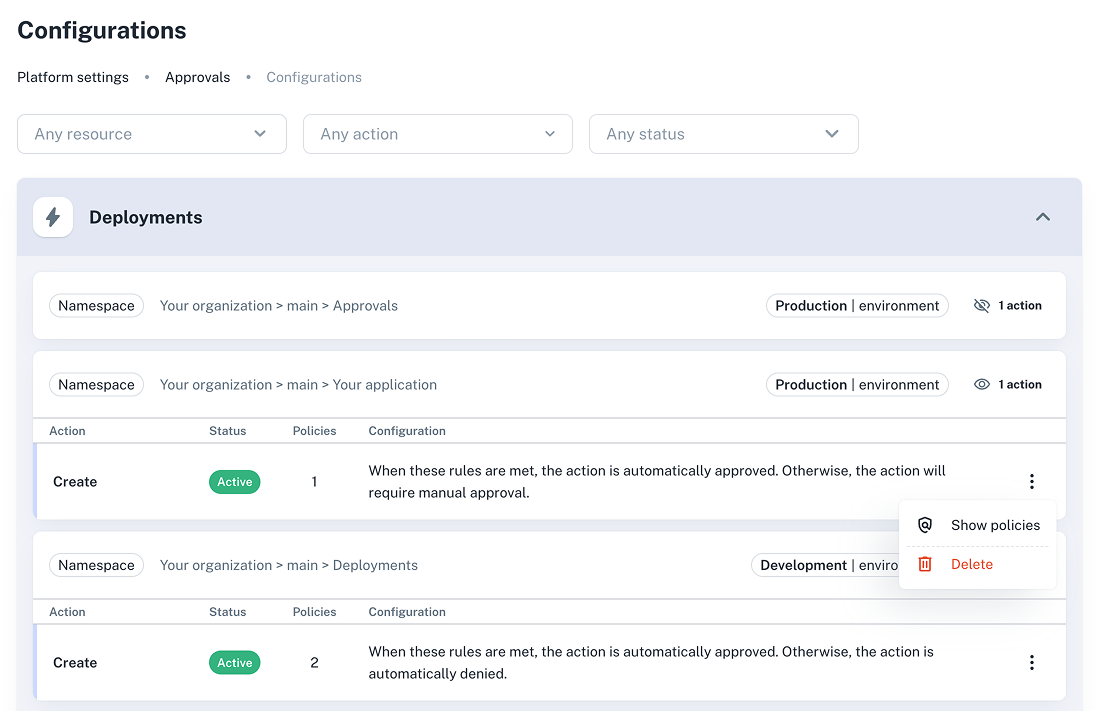Click the 1 action label on the Your application row
The height and width of the screenshot is (711, 1097).
[1020, 384]
